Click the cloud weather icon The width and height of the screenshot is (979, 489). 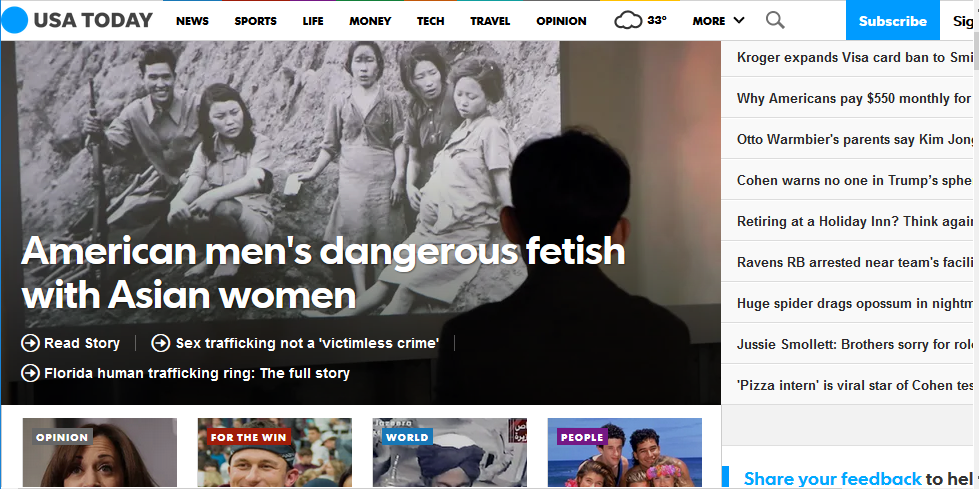[x=628, y=21]
